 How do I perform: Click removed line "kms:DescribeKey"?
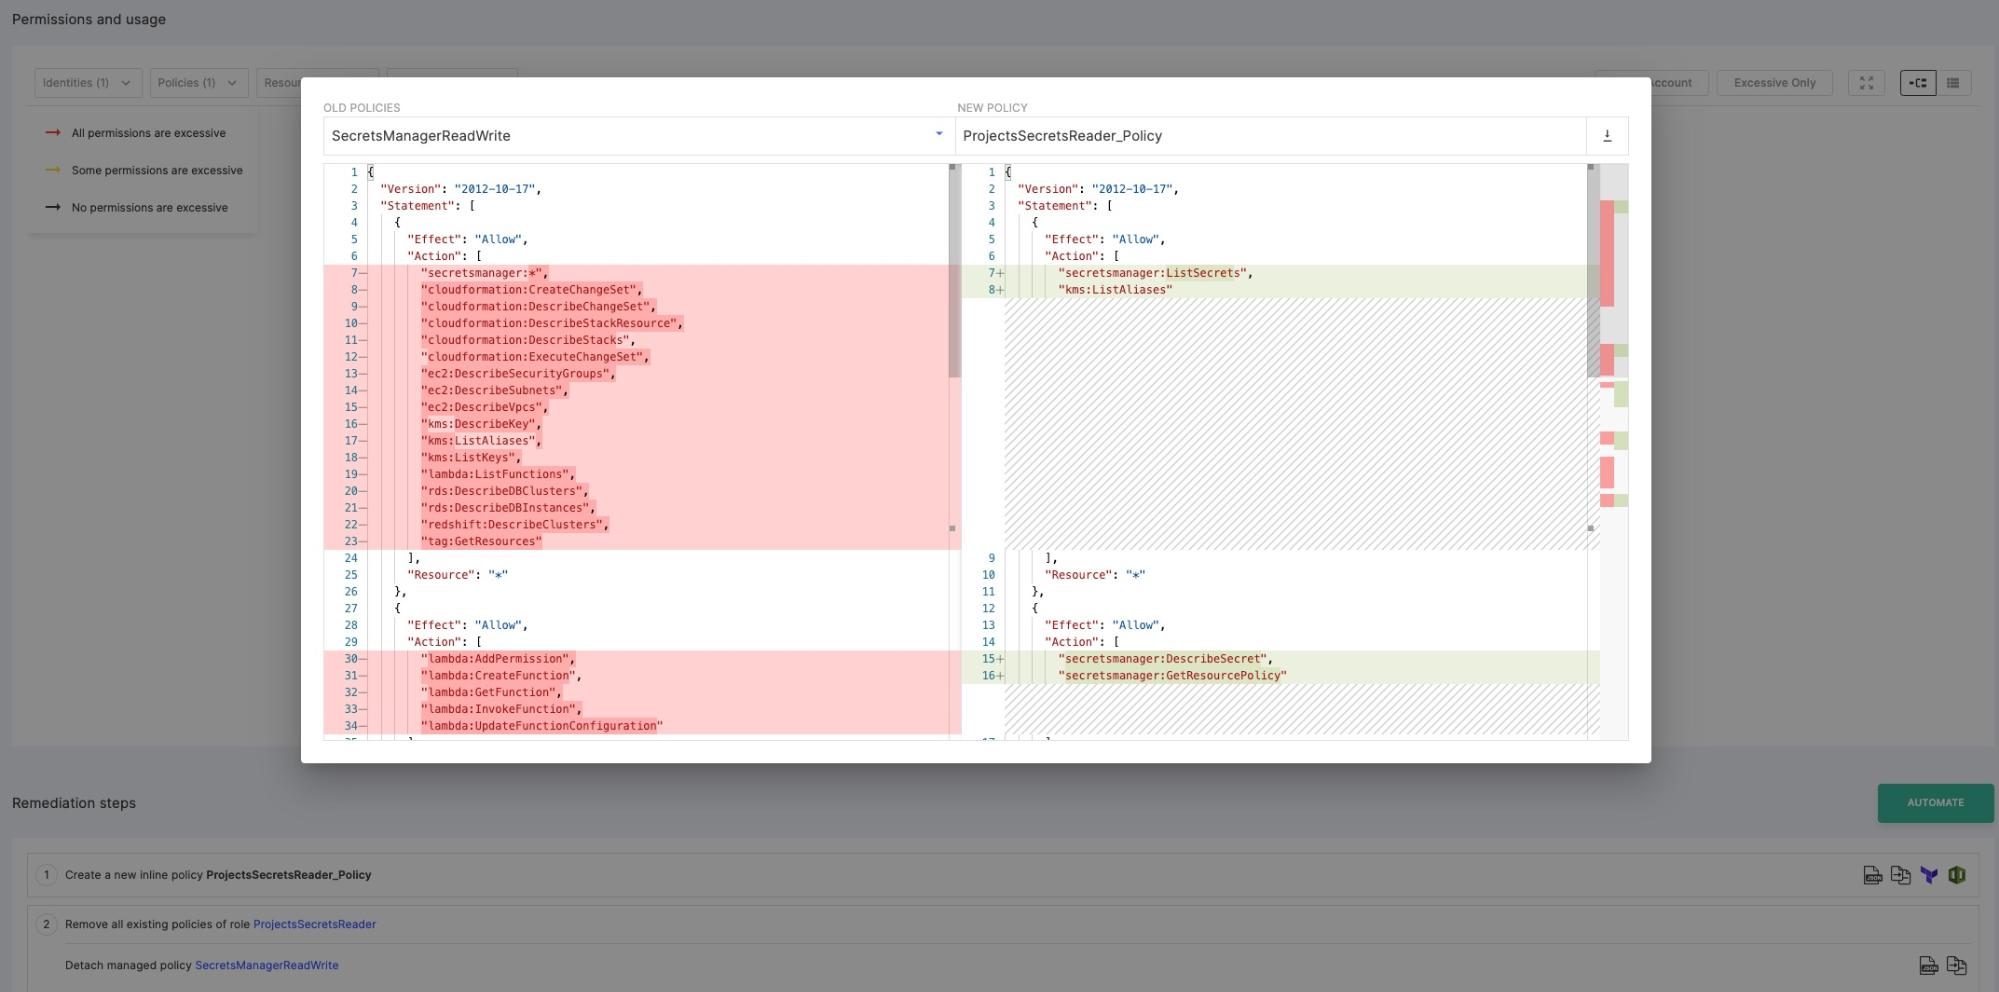[481, 424]
